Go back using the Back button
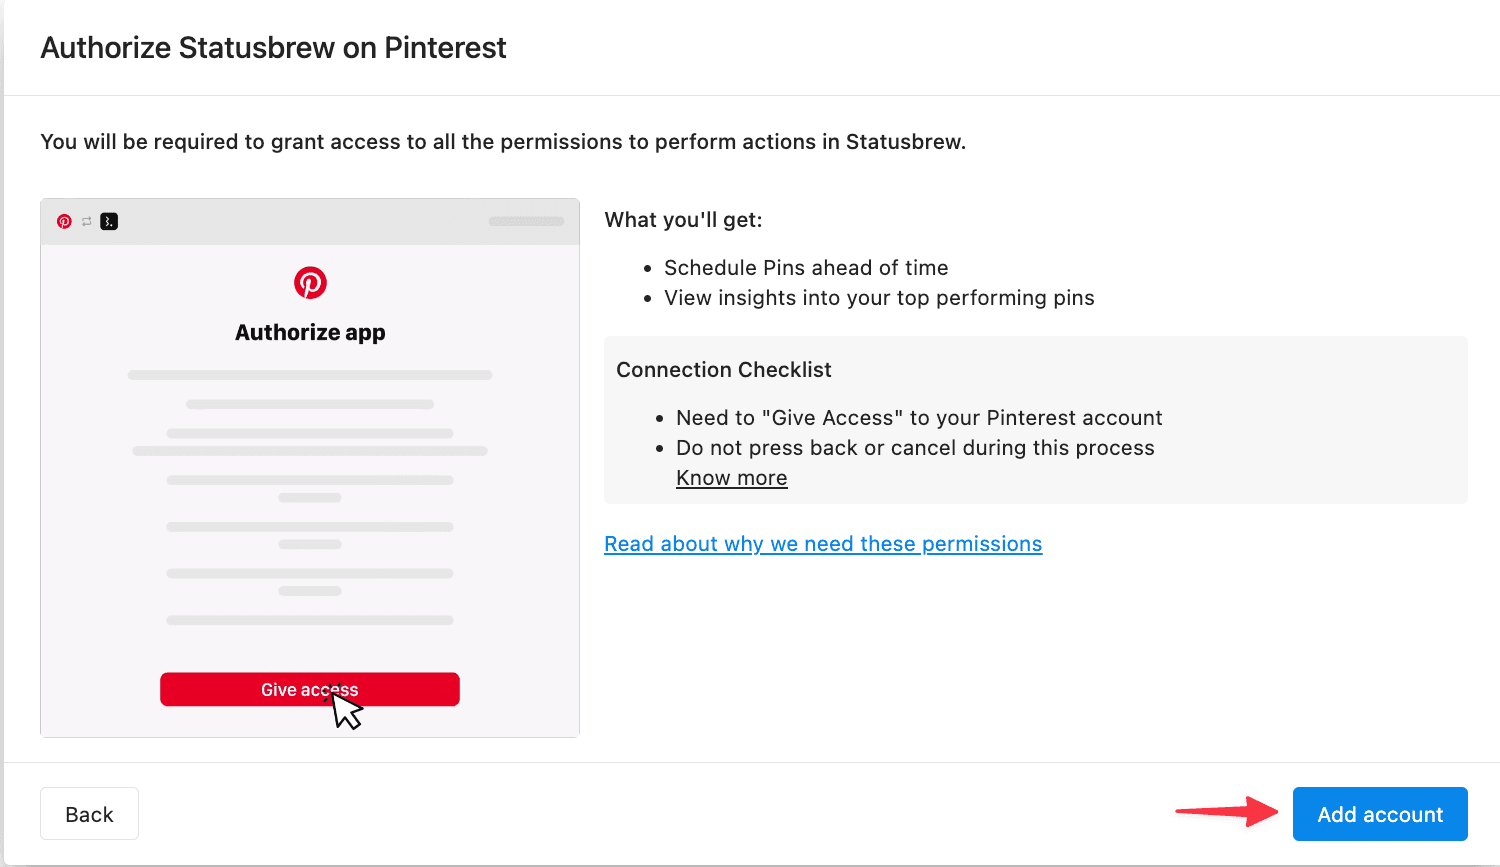This screenshot has width=1500, height=867. (89, 814)
